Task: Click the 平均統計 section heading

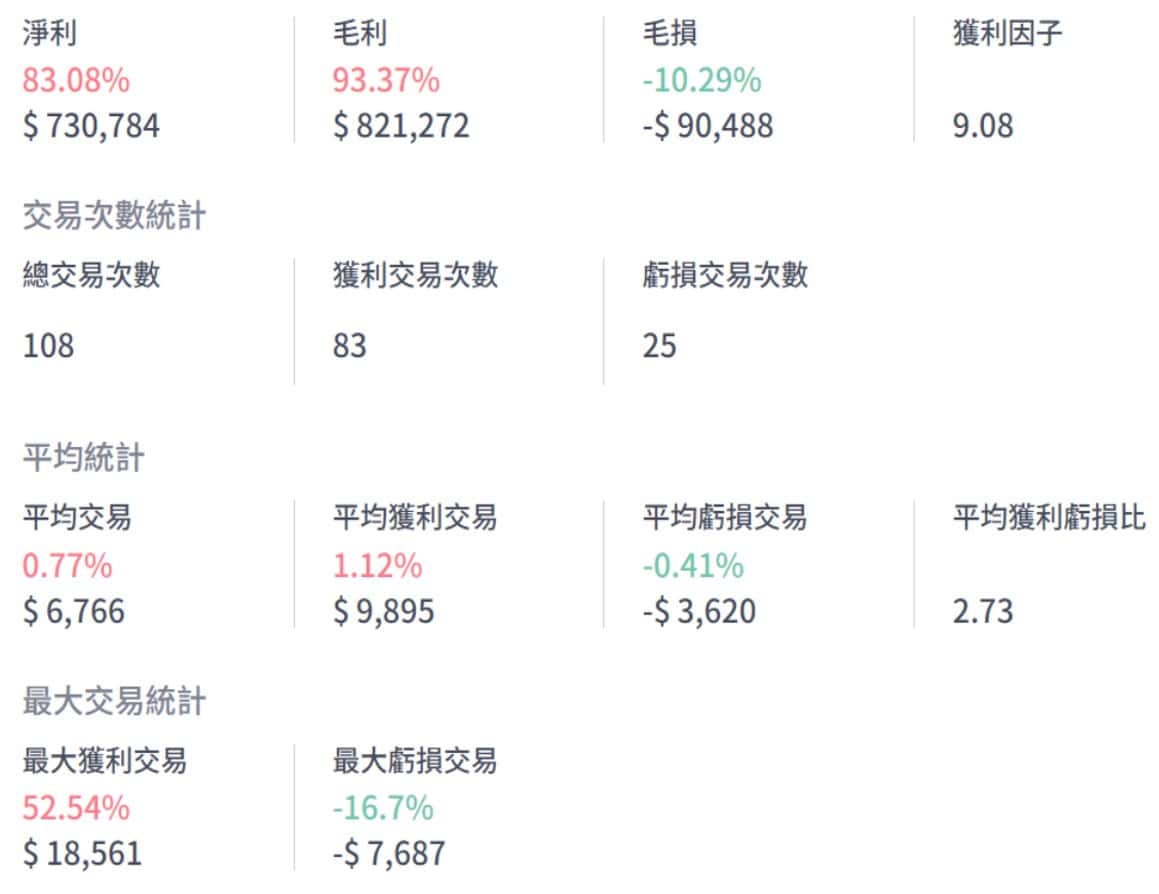Action: coord(83,458)
